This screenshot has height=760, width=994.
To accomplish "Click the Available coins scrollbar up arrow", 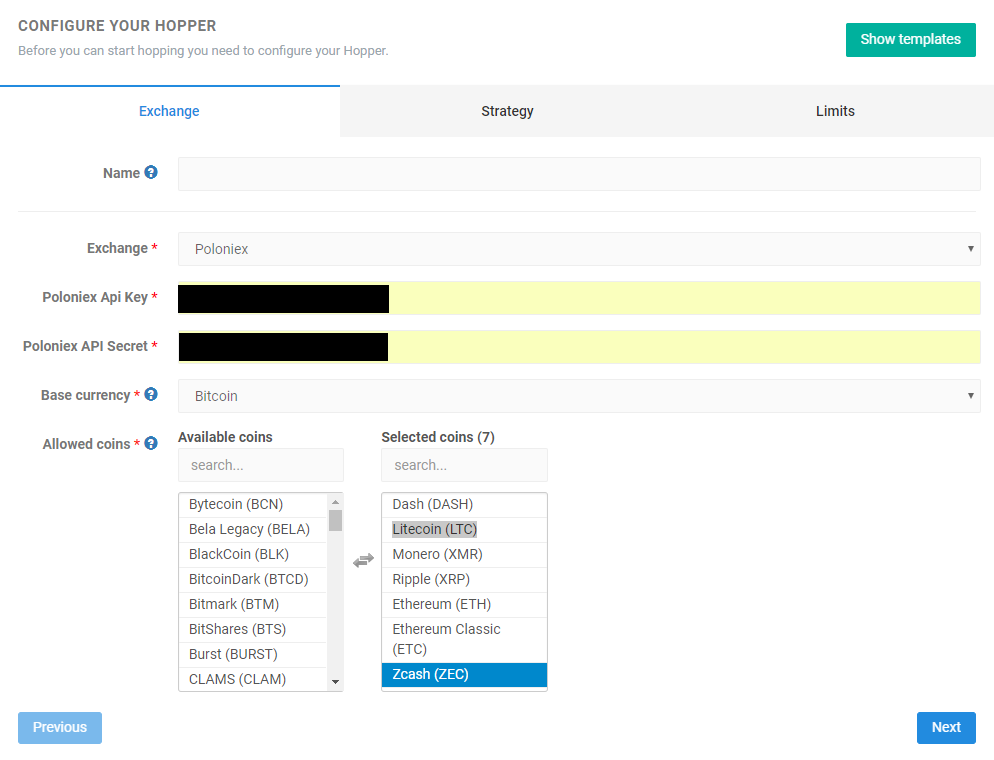I will click(335, 502).
